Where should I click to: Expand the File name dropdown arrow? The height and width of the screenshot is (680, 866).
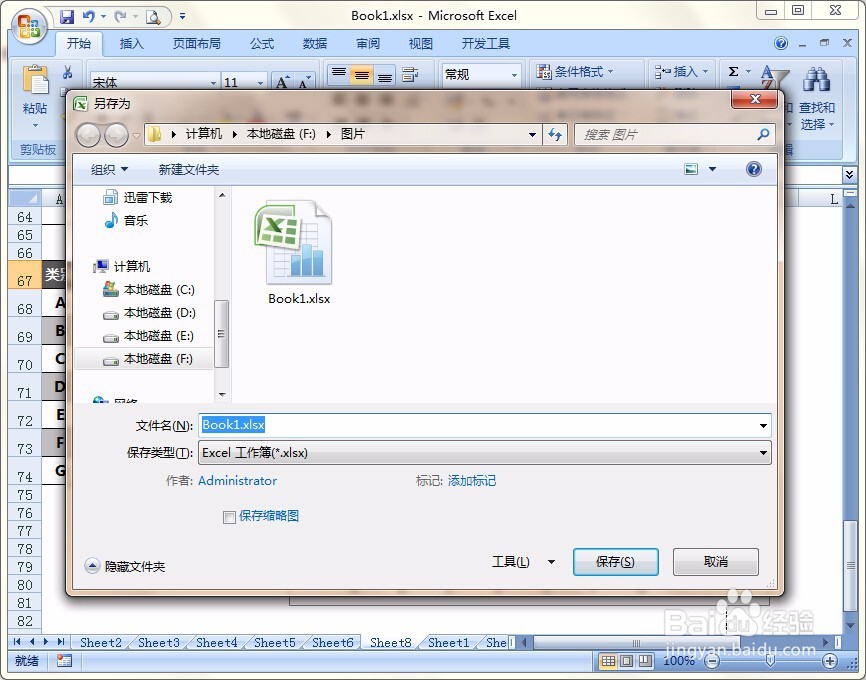pyautogui.click(x=763, y=425)
